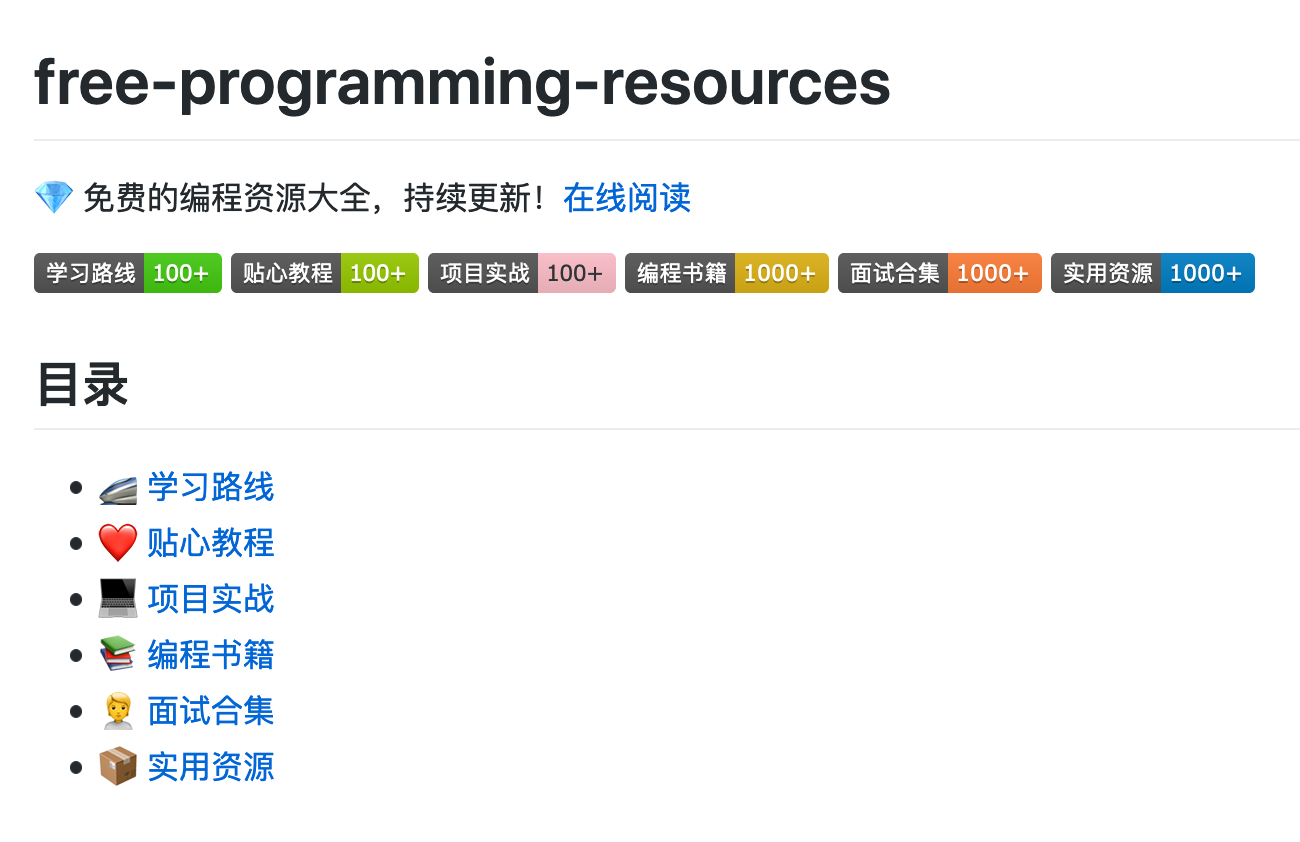Open the 在线阅读 link

coord(627,198)
